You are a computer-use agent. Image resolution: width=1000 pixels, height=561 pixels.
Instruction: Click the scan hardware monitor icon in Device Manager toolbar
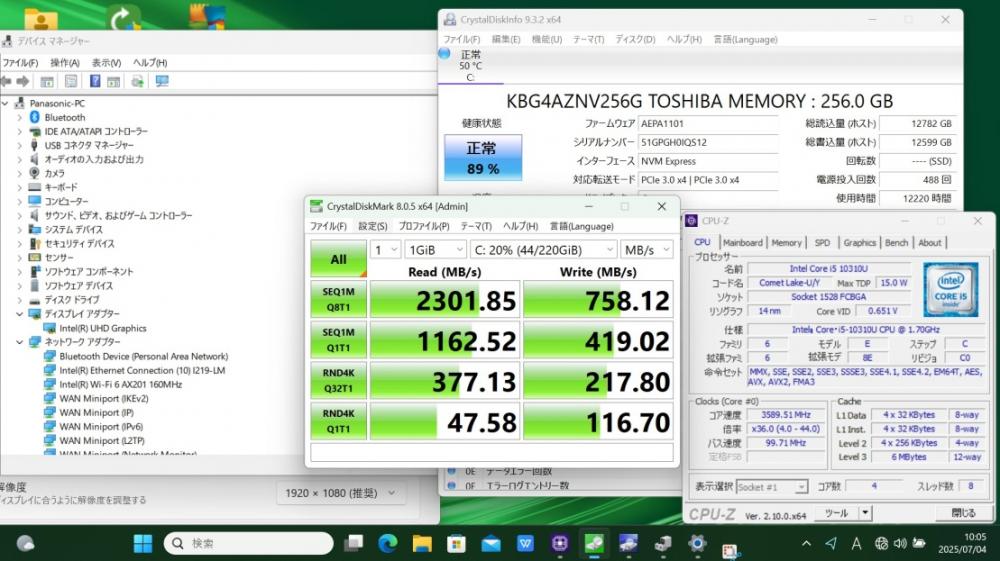tap(162, 81)
